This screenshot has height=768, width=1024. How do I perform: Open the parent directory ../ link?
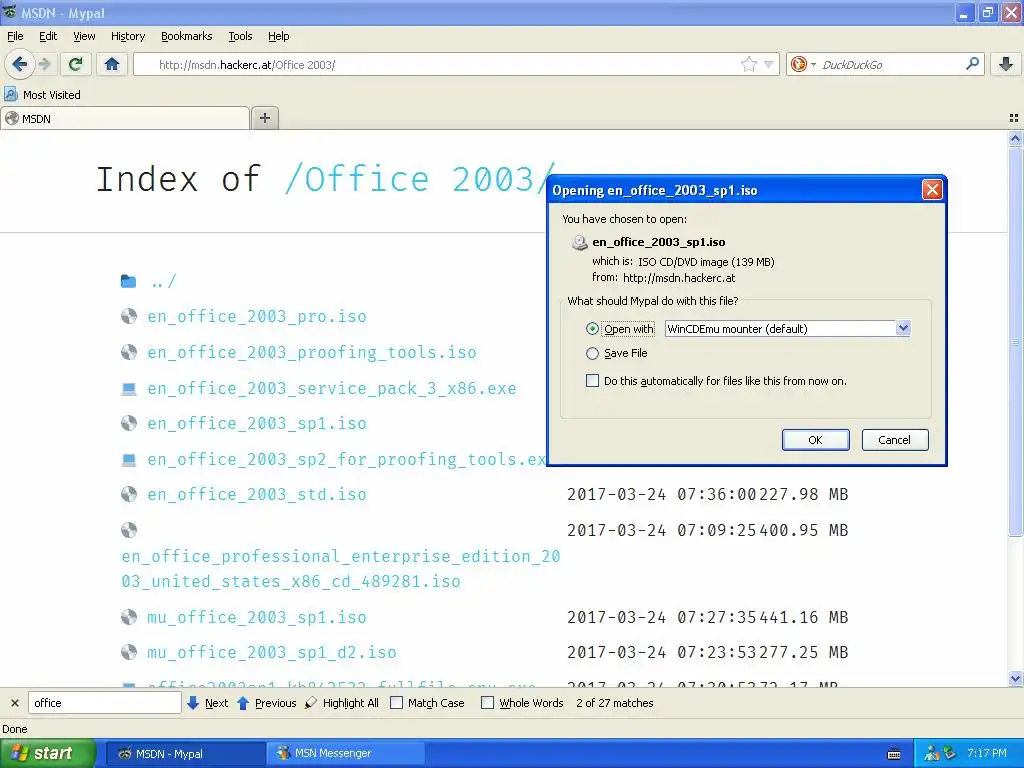click(163, 281)
